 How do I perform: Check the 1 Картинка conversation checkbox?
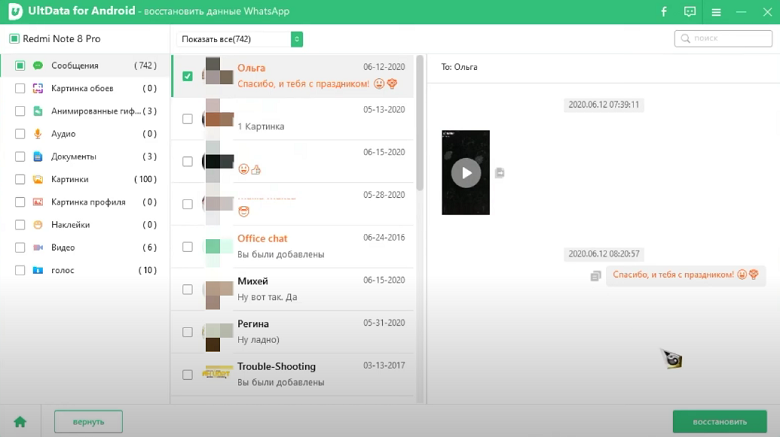188,119
